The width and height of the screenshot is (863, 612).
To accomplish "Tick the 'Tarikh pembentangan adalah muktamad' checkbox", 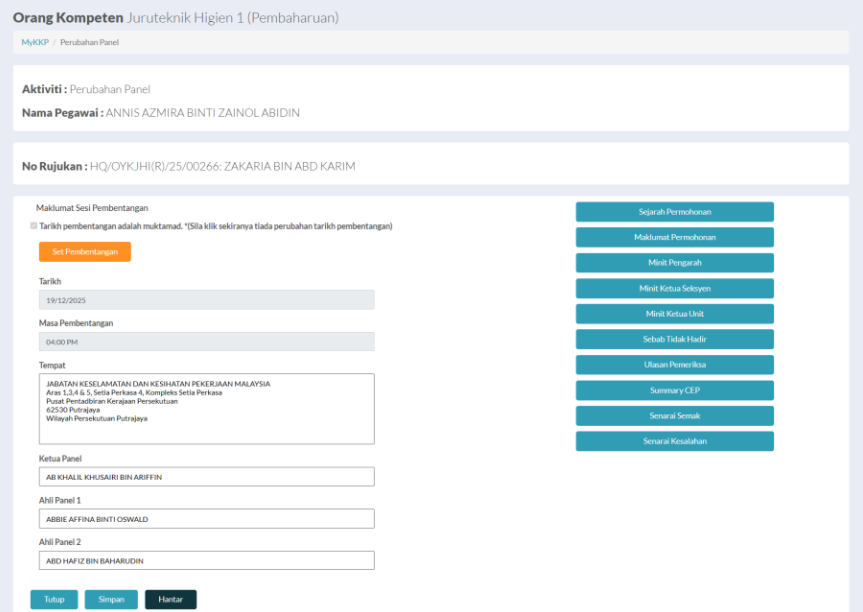I will pos(34,226).
